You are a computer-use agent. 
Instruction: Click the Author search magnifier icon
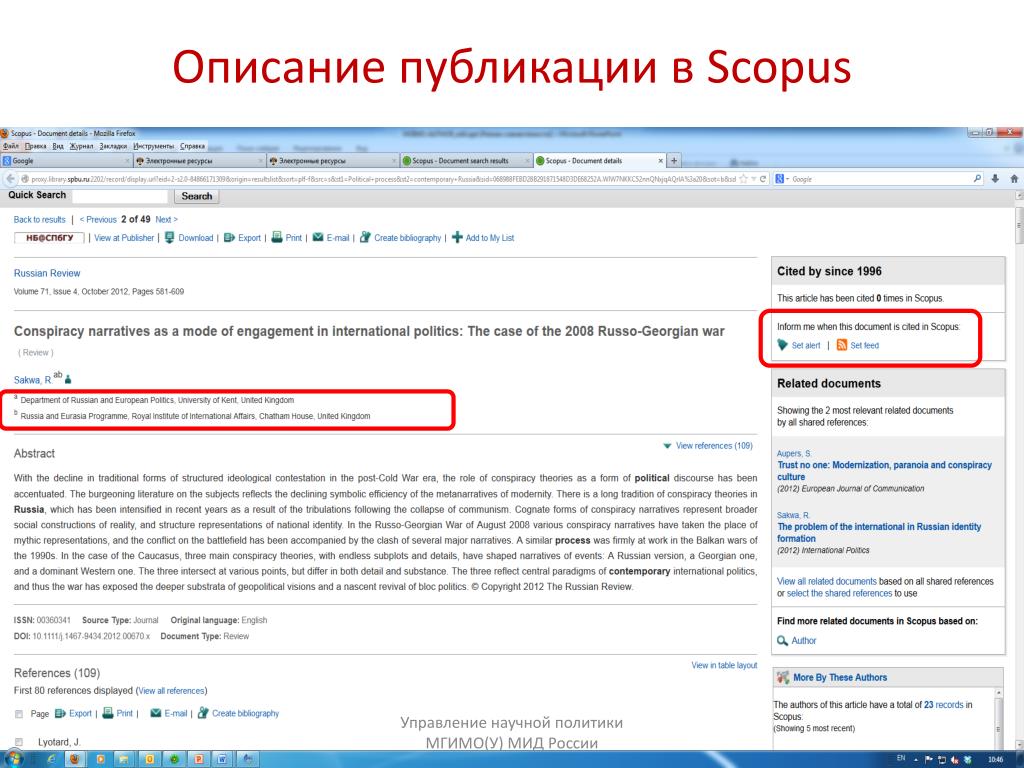tap(783, 641)
